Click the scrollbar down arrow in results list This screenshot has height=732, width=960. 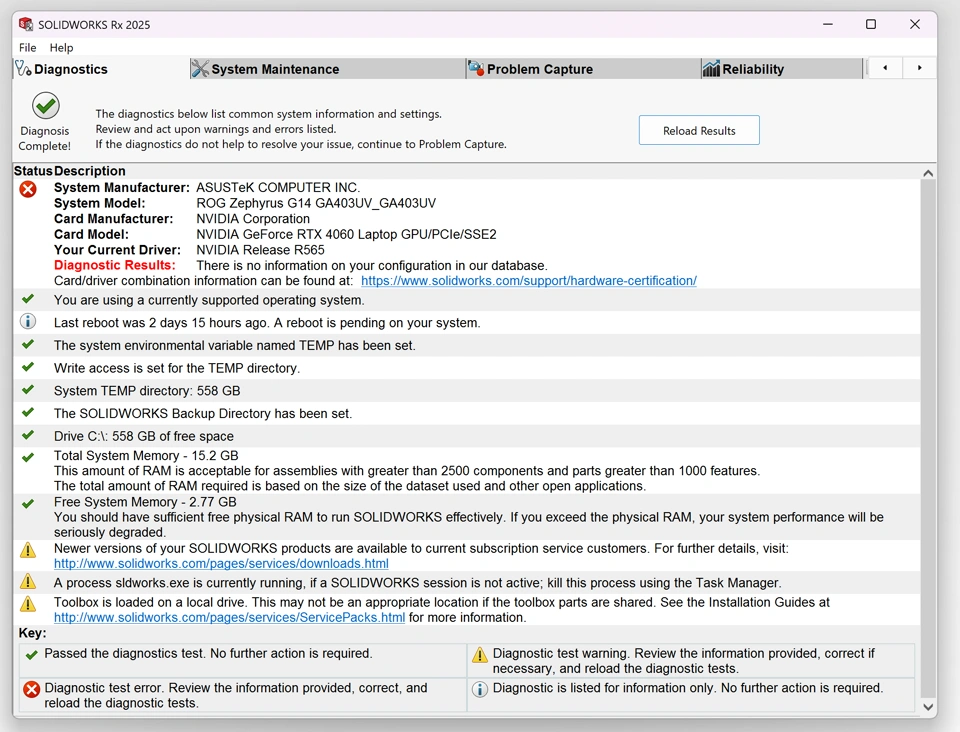tap(928, 706)
